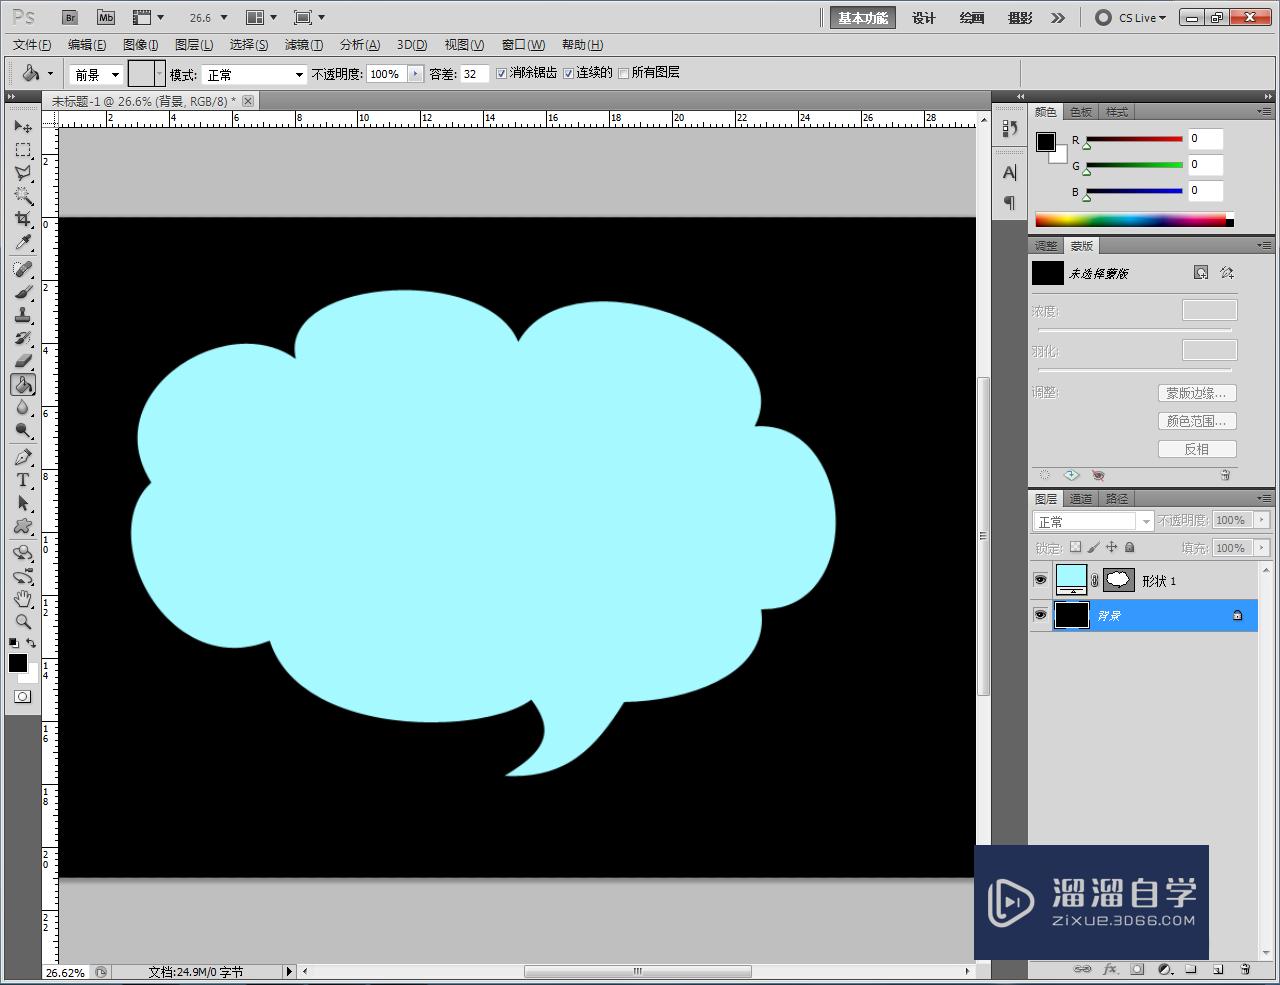The image size is (1280, 985).
Task: Select the History Brush tool
Action: tap(23, 338)
